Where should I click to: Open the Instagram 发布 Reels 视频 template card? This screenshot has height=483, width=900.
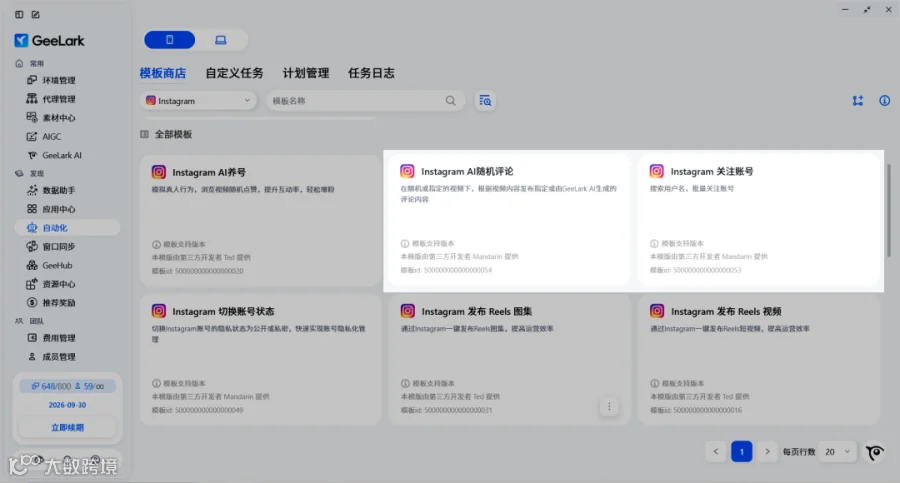758,360
